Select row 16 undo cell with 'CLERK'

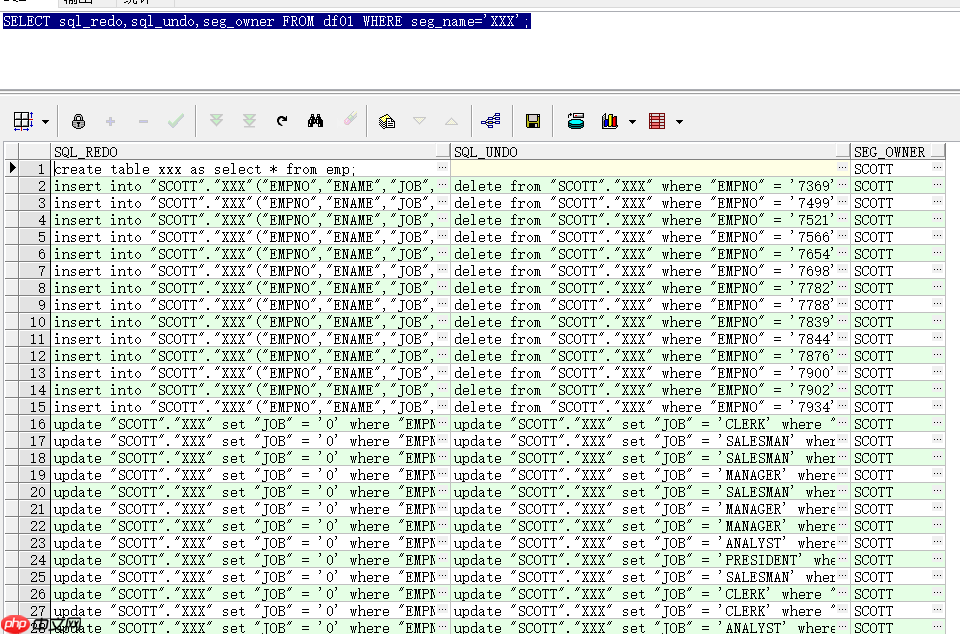[x=644, y=424]
